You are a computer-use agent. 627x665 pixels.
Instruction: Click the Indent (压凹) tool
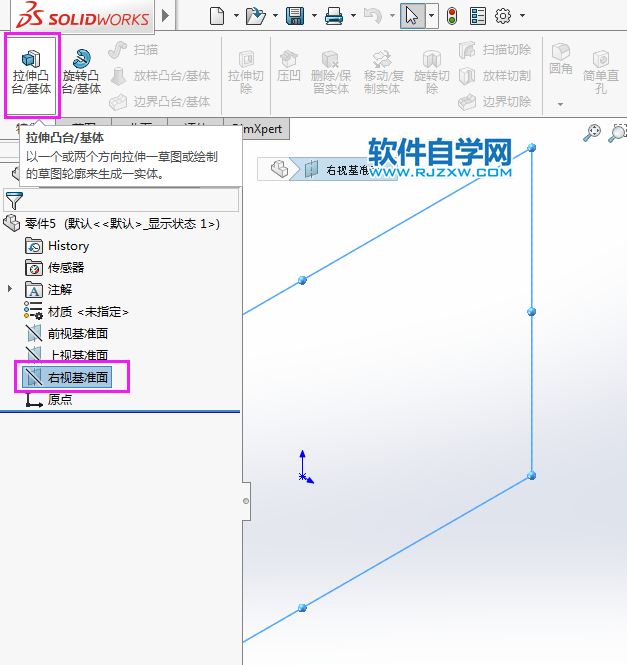(x=289, y=67)
